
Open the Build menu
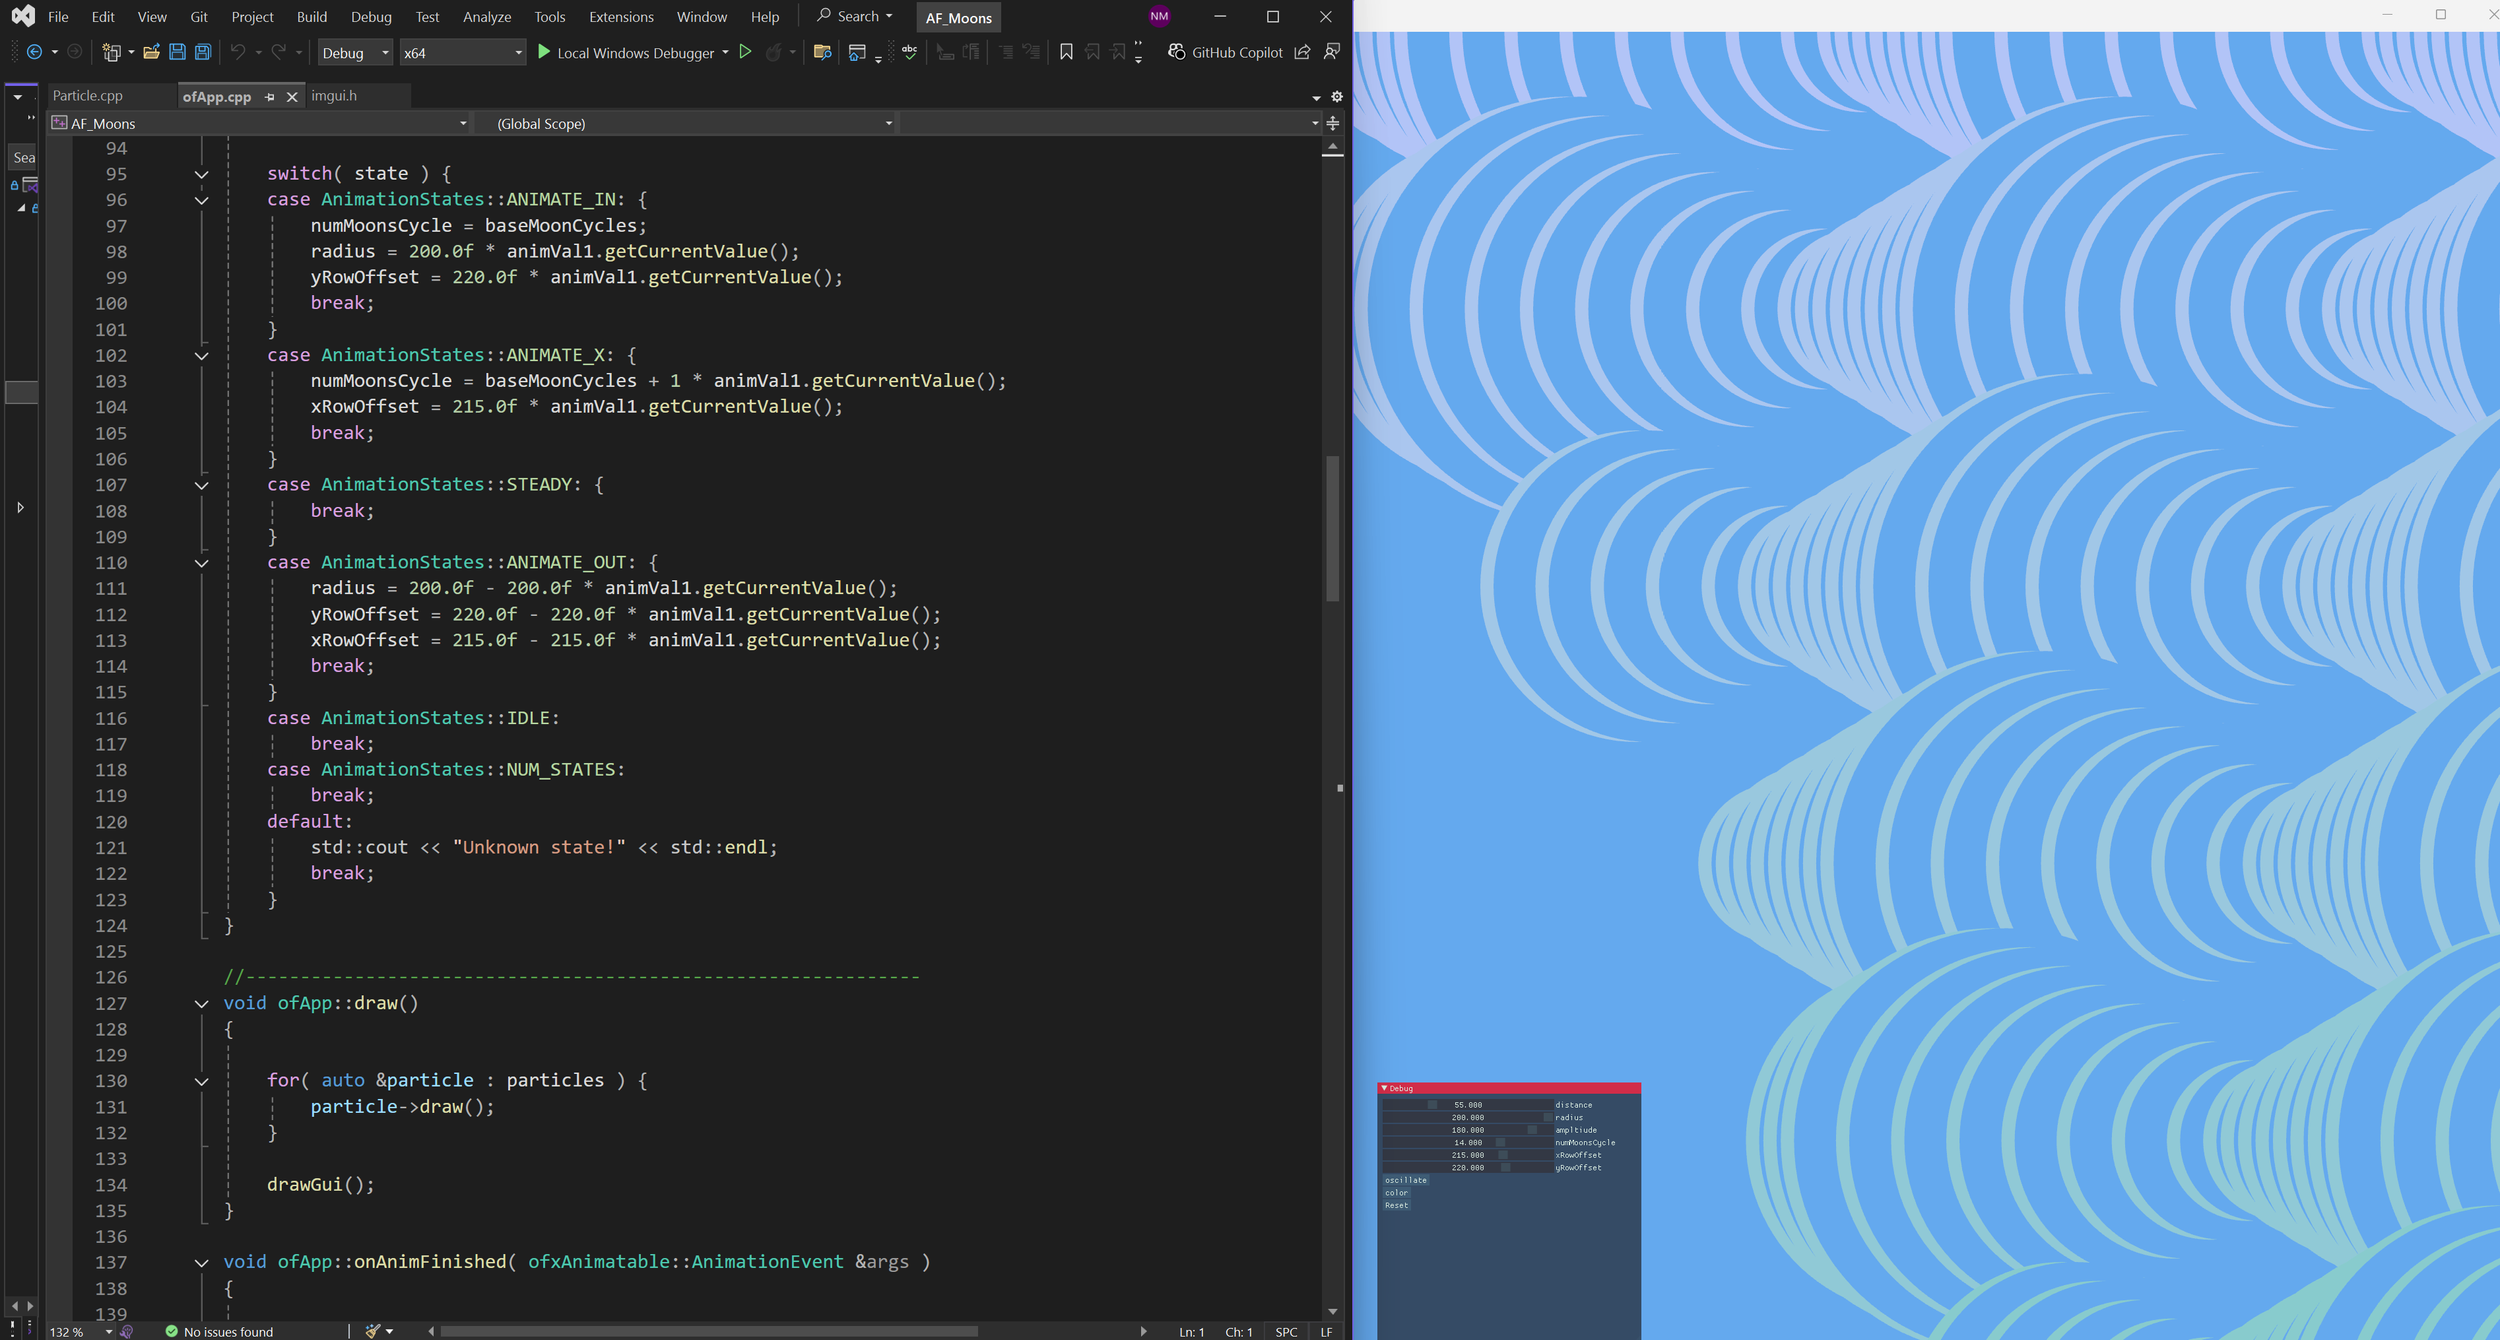[312, 17]
